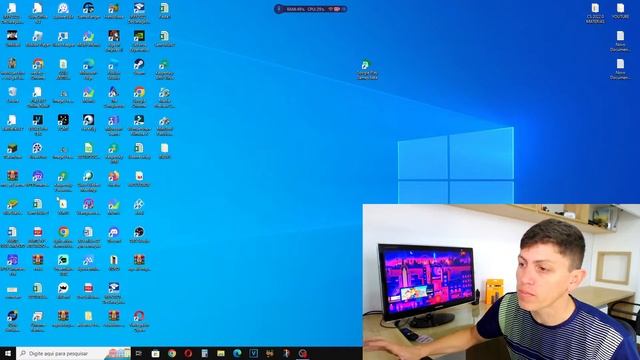This screenshot has width=640, height=360.
Task: Open the Firefox desktop shortcut
Action: coord(113,178)
